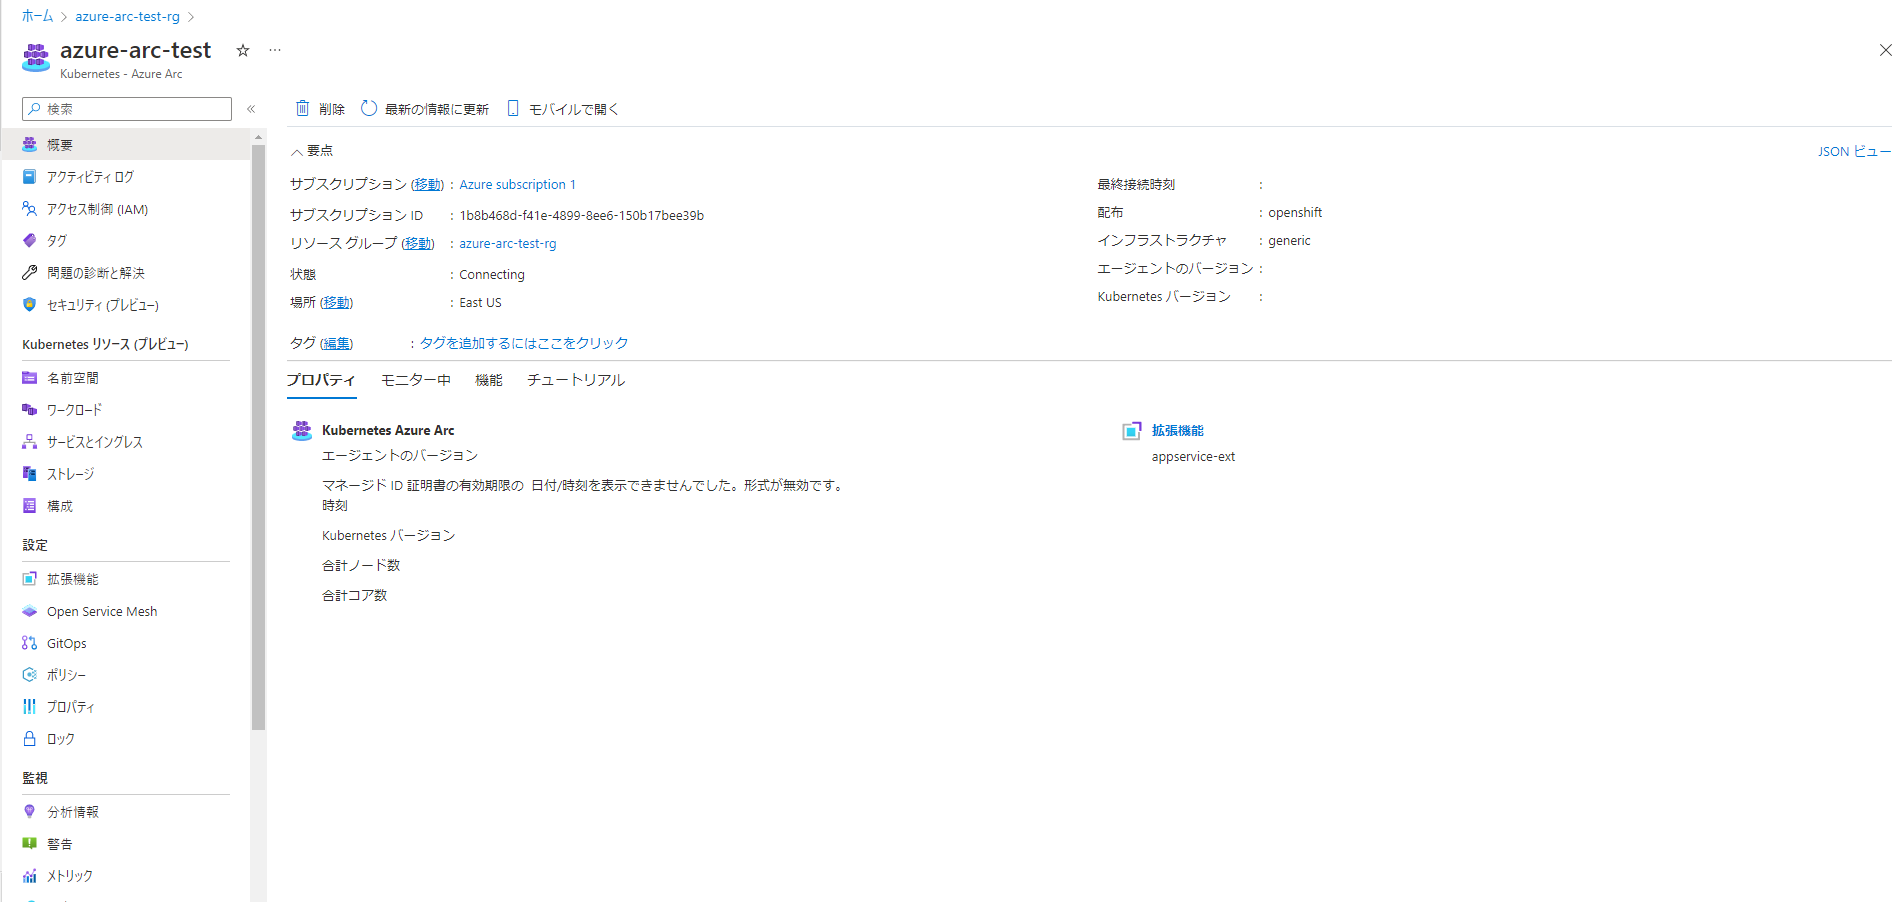Go to azure-arc-test-rg breadcrumb
1892x902 pixels.
click(x=128, y=17)
